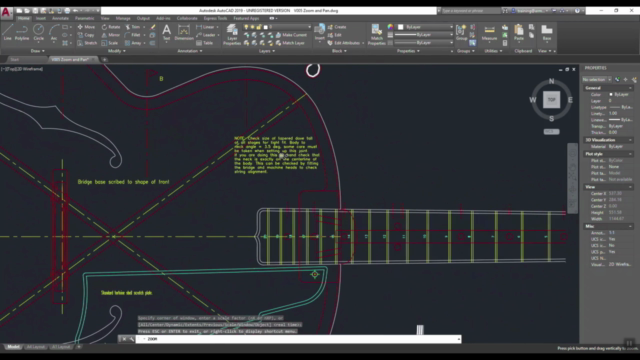
Task: Click the Make Current layer button
Action: pos(291,35)
